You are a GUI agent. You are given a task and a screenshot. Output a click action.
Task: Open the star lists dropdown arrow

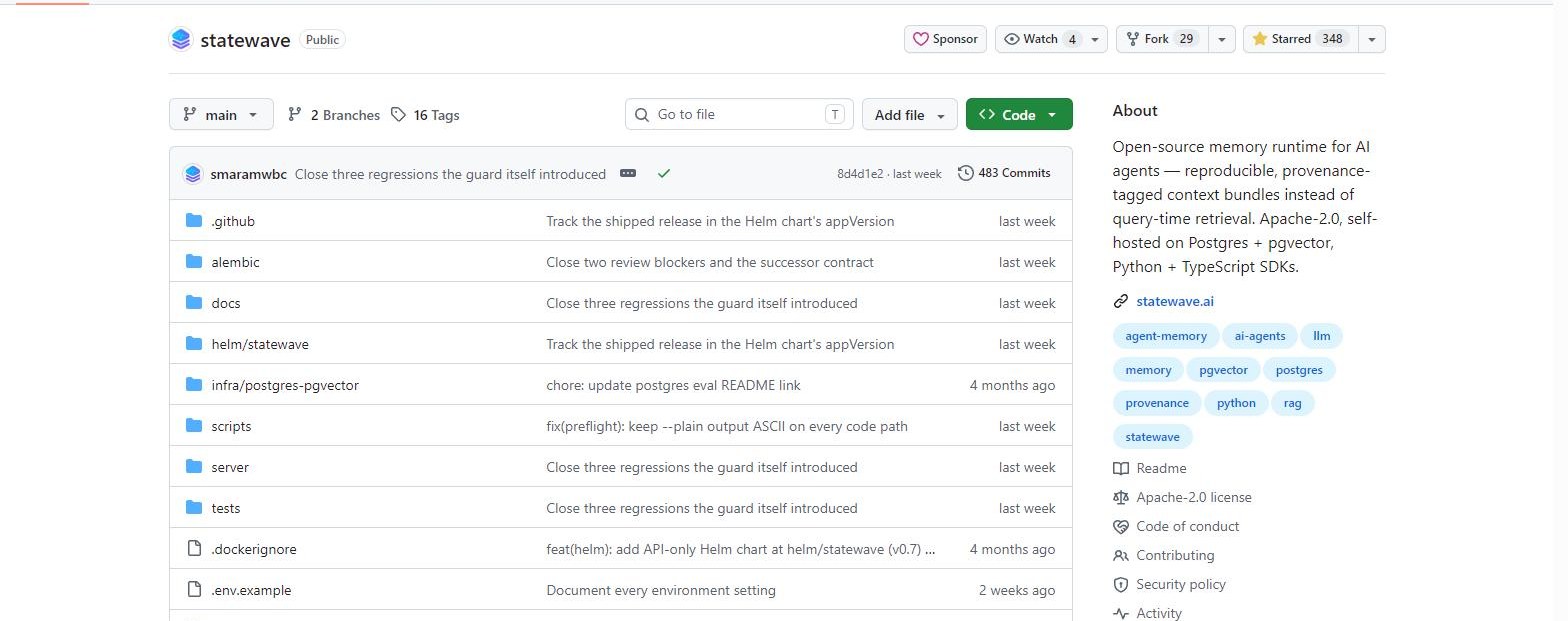(x=1372, y=39)
